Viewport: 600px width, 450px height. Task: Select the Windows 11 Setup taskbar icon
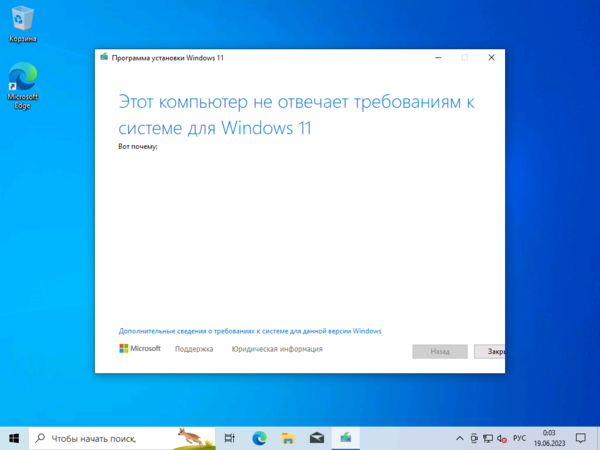[x=346, y=438]
